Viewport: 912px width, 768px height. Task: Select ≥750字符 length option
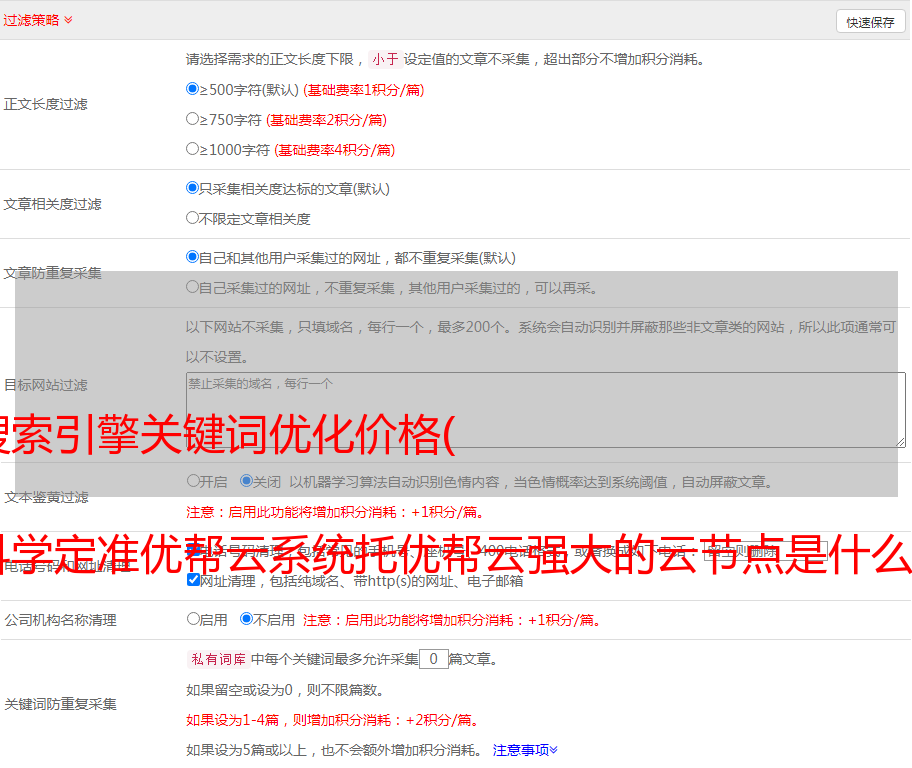[x=193, y=119]
